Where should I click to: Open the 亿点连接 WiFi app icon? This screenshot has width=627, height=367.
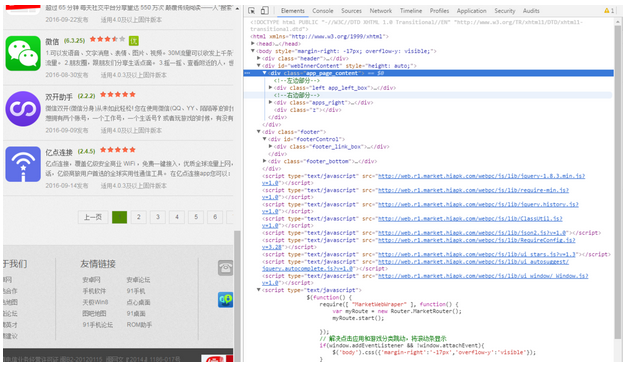[23, 164]
